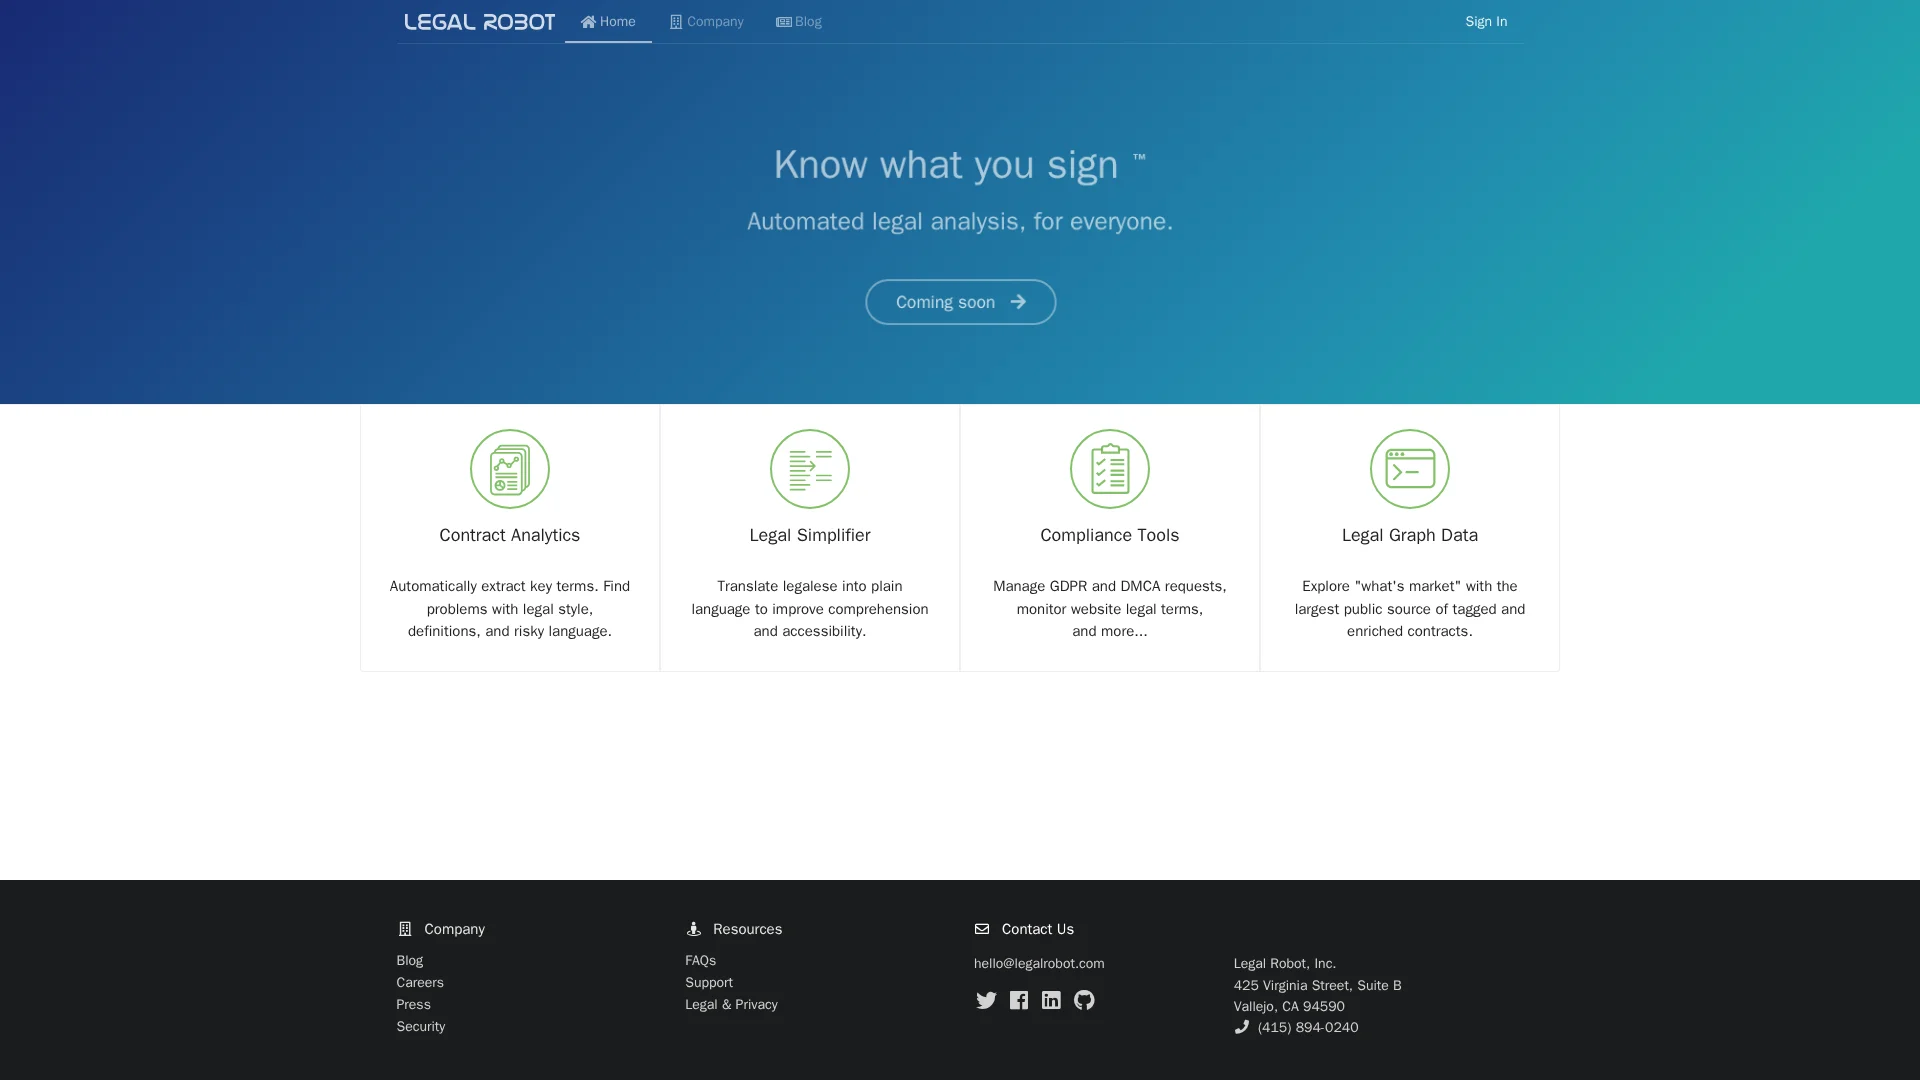Open the FAQs footer link
Screen dimensions: 1920x1080
700,960
